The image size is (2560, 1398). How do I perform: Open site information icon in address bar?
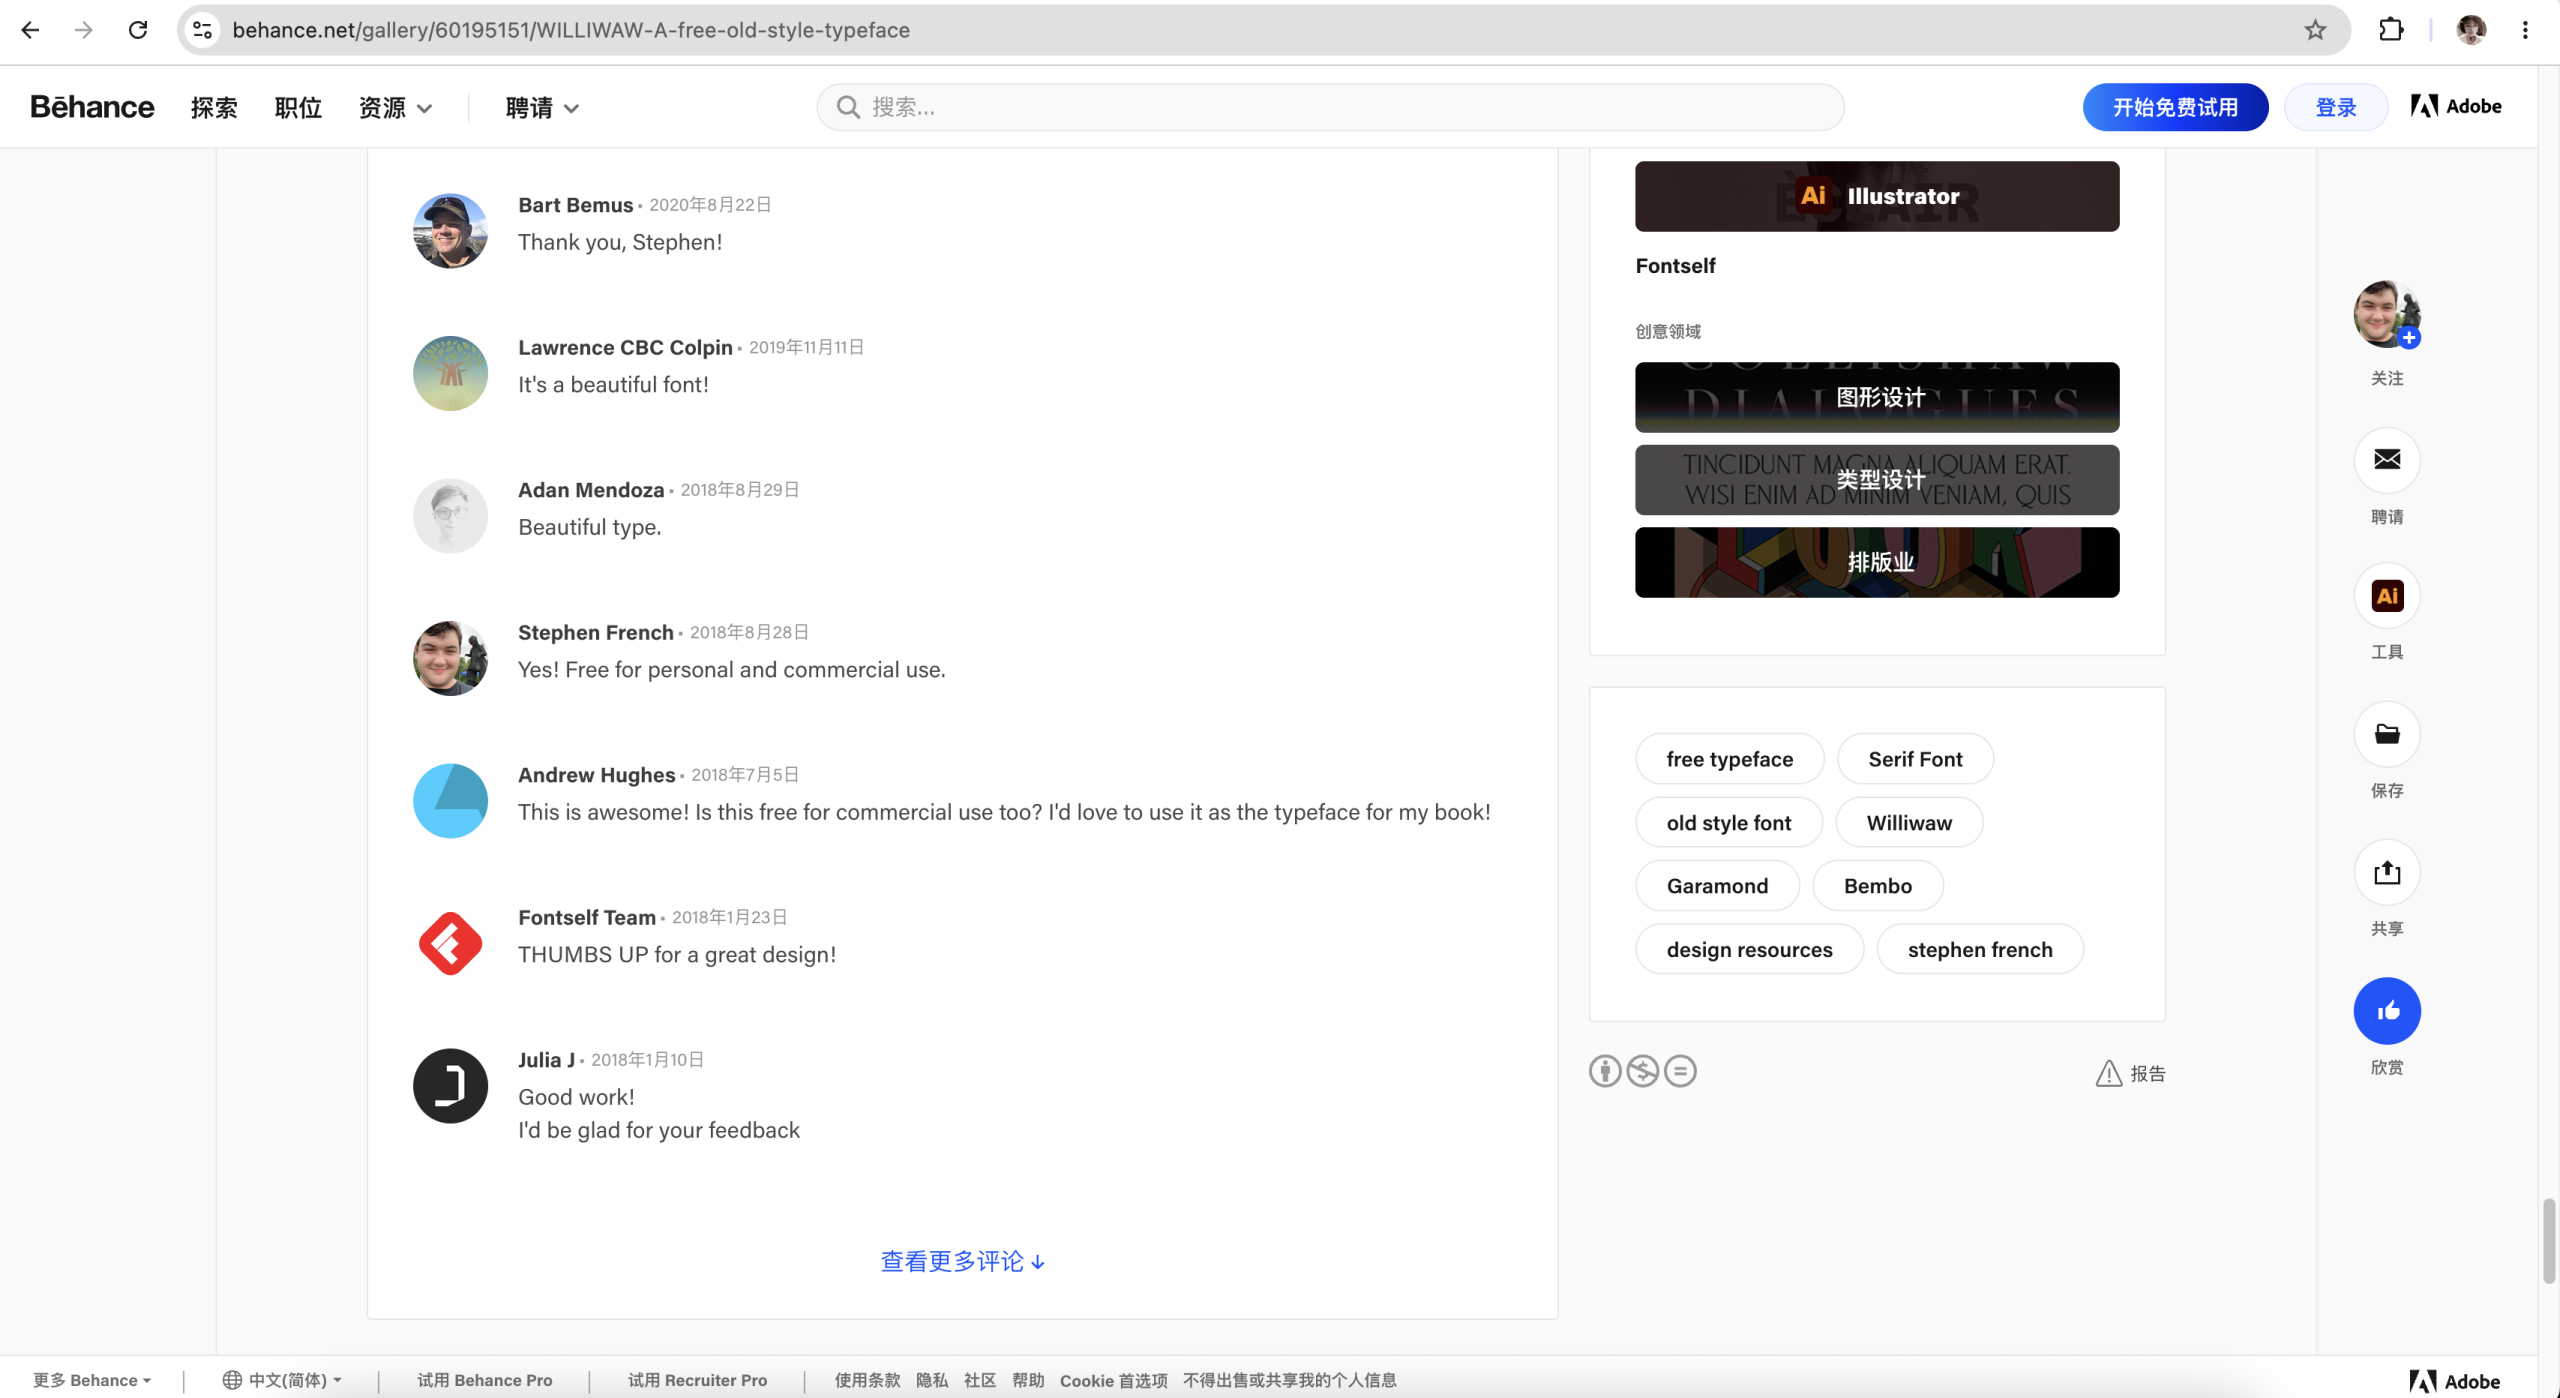(203, 30)
